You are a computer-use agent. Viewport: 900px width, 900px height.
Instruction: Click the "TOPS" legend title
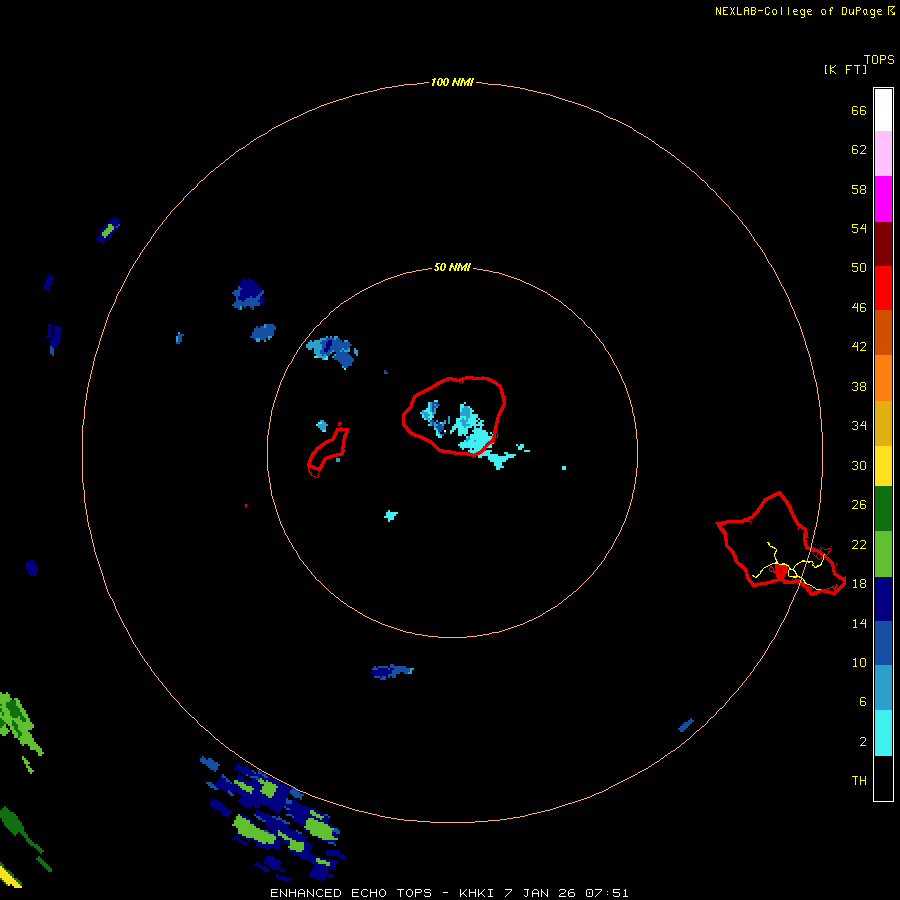point(879,60)
